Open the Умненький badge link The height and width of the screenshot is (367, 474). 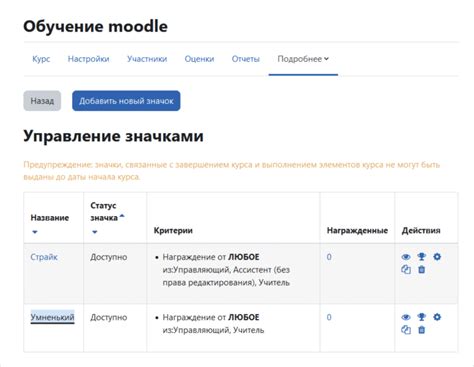[x=52, y=317]
